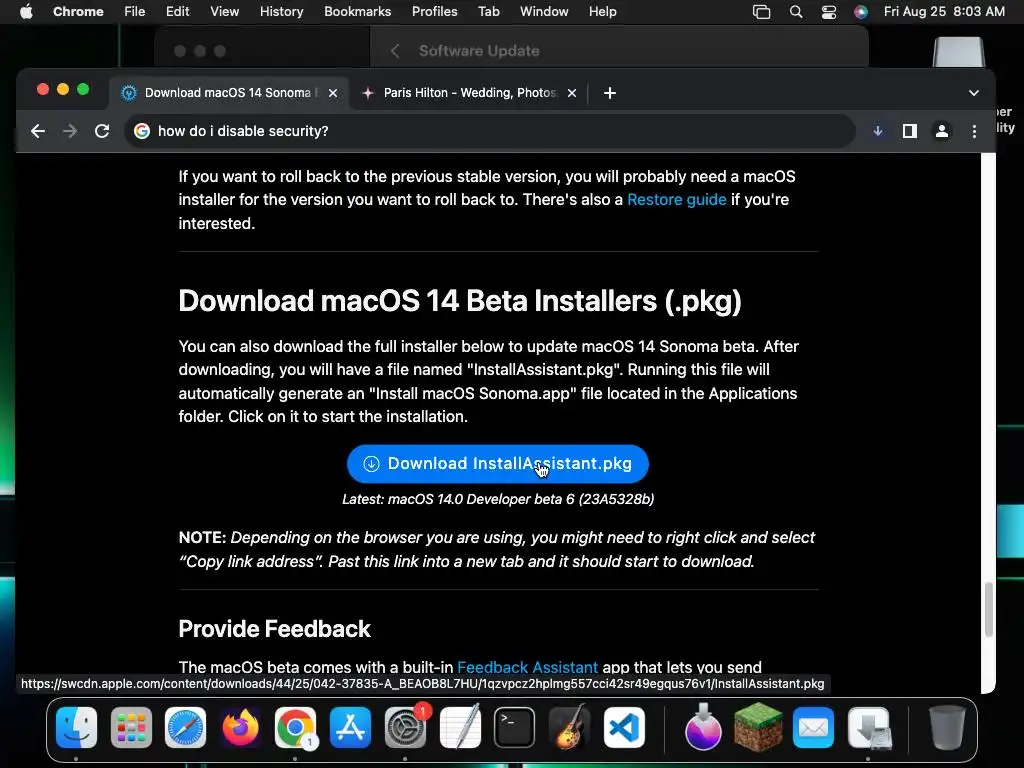The image size is (1024, 768).
Task: Open the Bookmarks menu
Action: (x=358, y=12)
